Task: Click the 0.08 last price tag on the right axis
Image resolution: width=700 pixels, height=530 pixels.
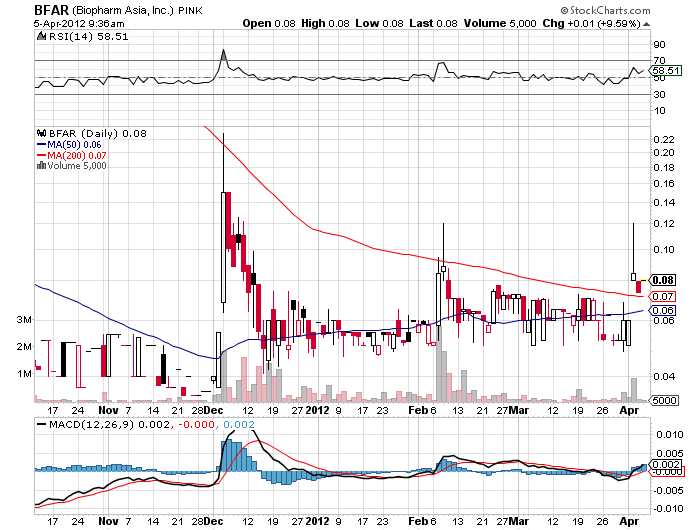Action: pyautogui.click(x=663, y=280)
